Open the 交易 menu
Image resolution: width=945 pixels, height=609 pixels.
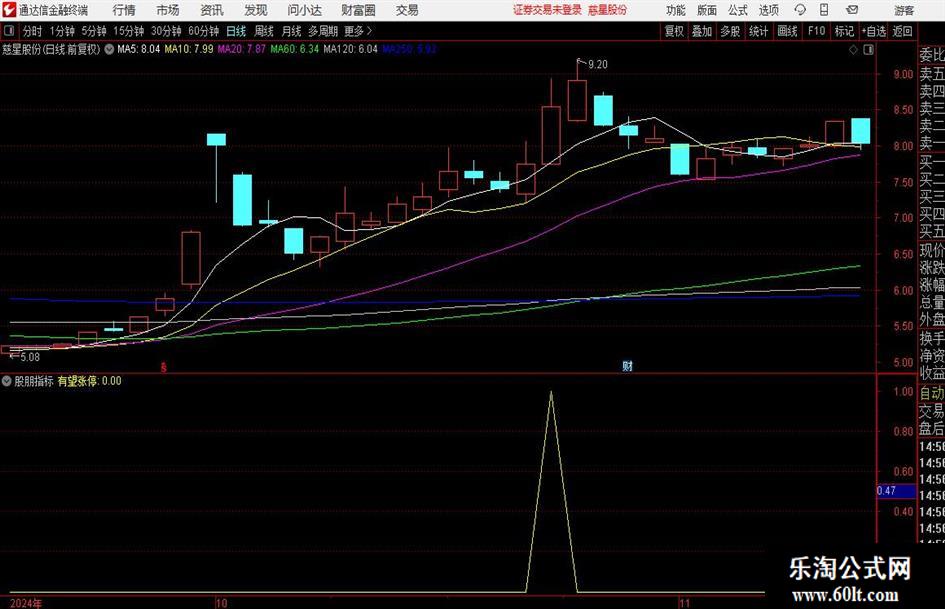(407, 10)
